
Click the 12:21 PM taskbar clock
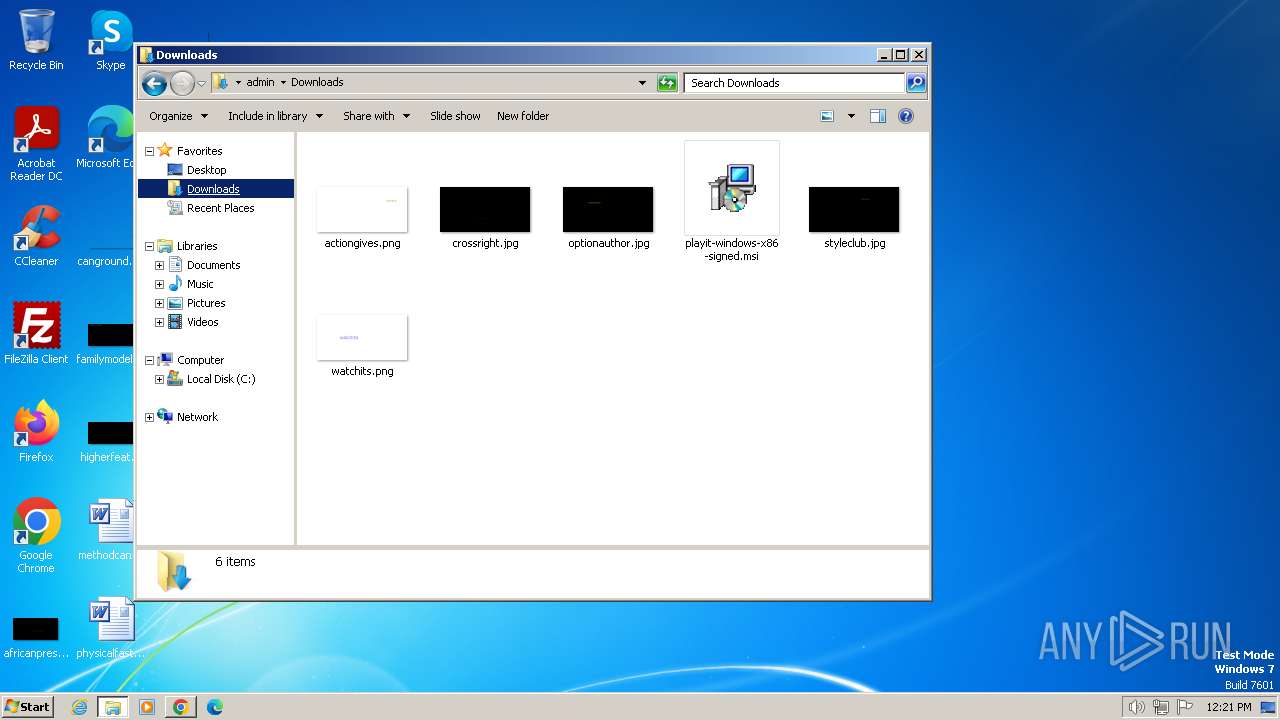(x=1228, y=707)
